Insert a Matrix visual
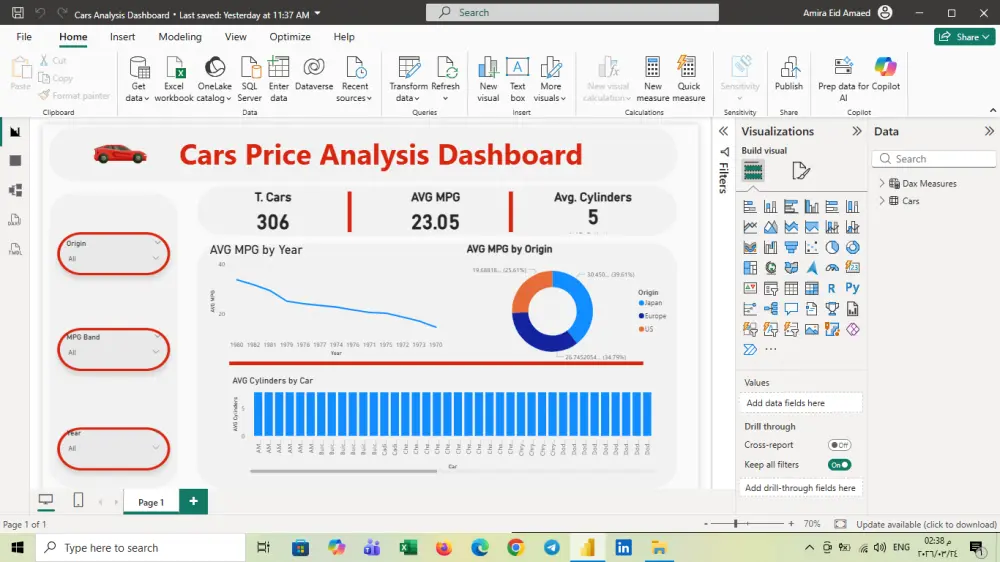 click(811, 288)
